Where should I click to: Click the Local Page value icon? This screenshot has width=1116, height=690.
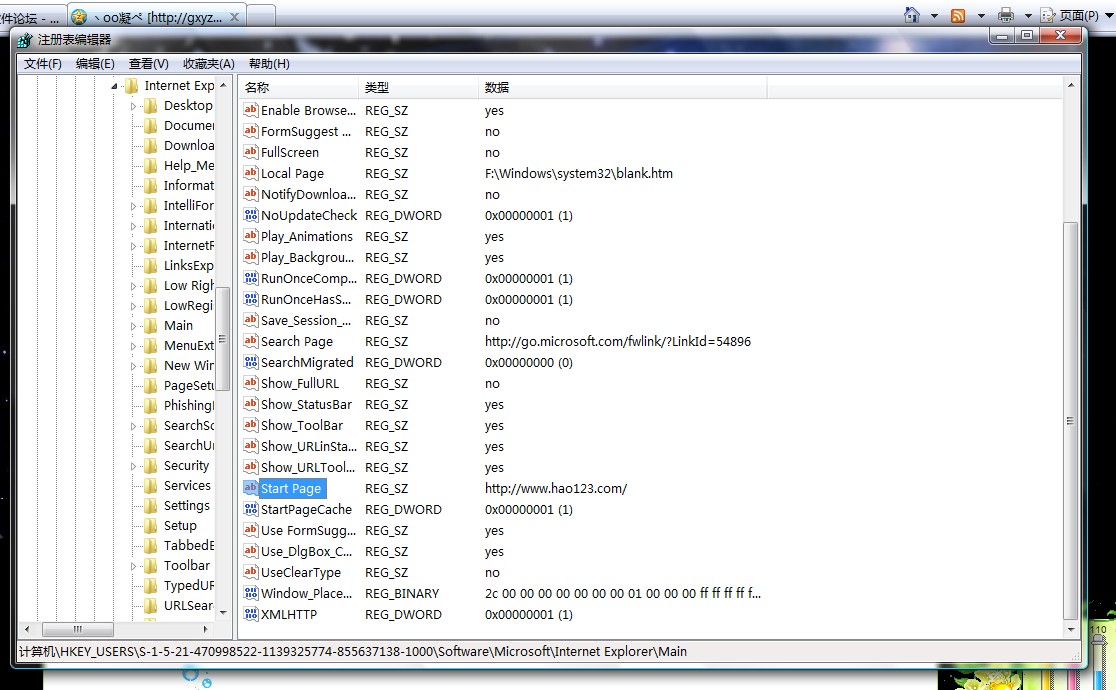pos(251,173)
